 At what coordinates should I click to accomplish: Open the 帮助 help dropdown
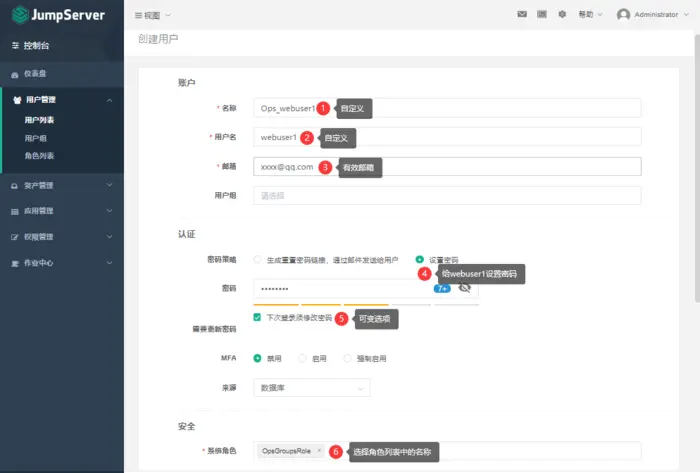click(x=590, y=14)
